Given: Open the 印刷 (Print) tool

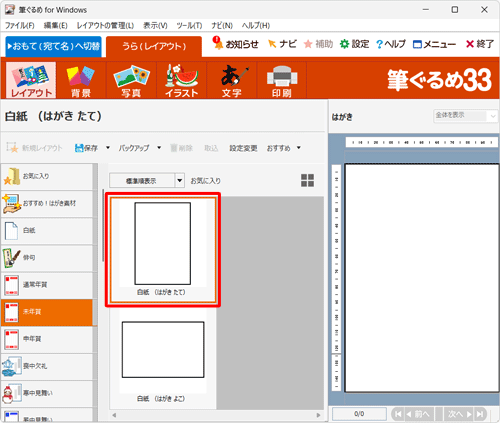Looking at the screenshot, I should (x=282, y=80).
